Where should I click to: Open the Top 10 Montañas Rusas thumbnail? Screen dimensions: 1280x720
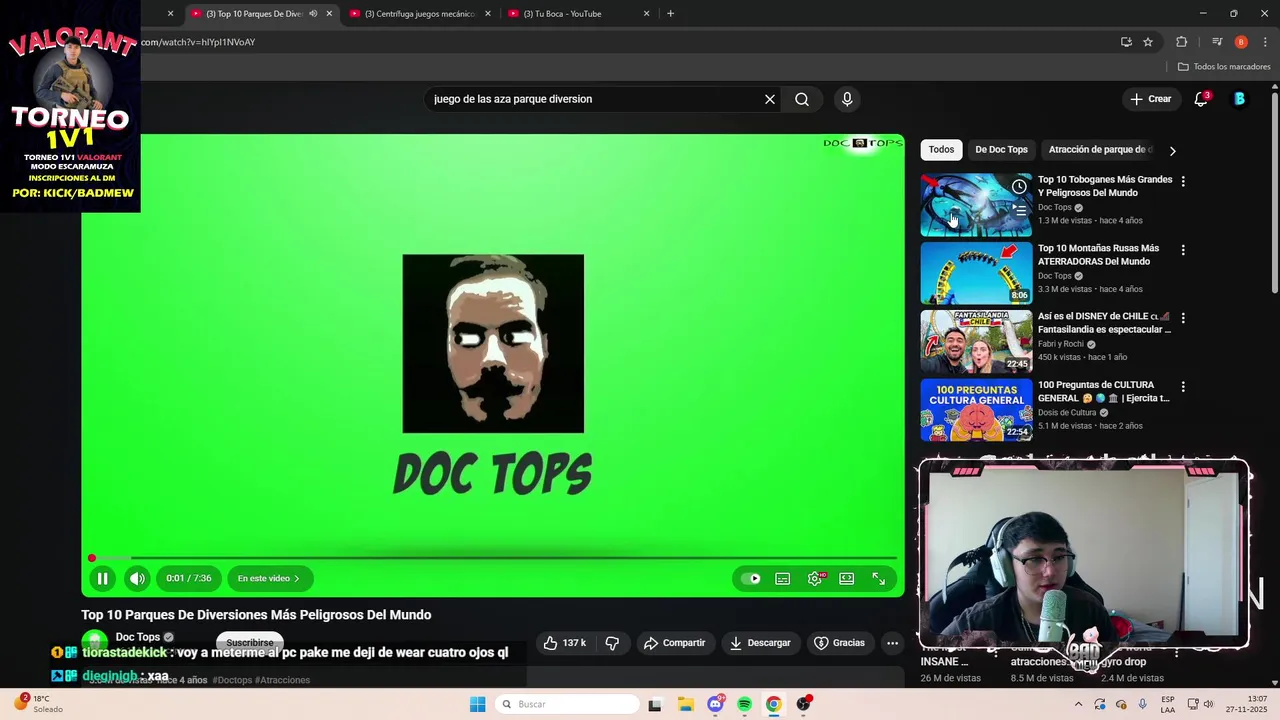976,273
